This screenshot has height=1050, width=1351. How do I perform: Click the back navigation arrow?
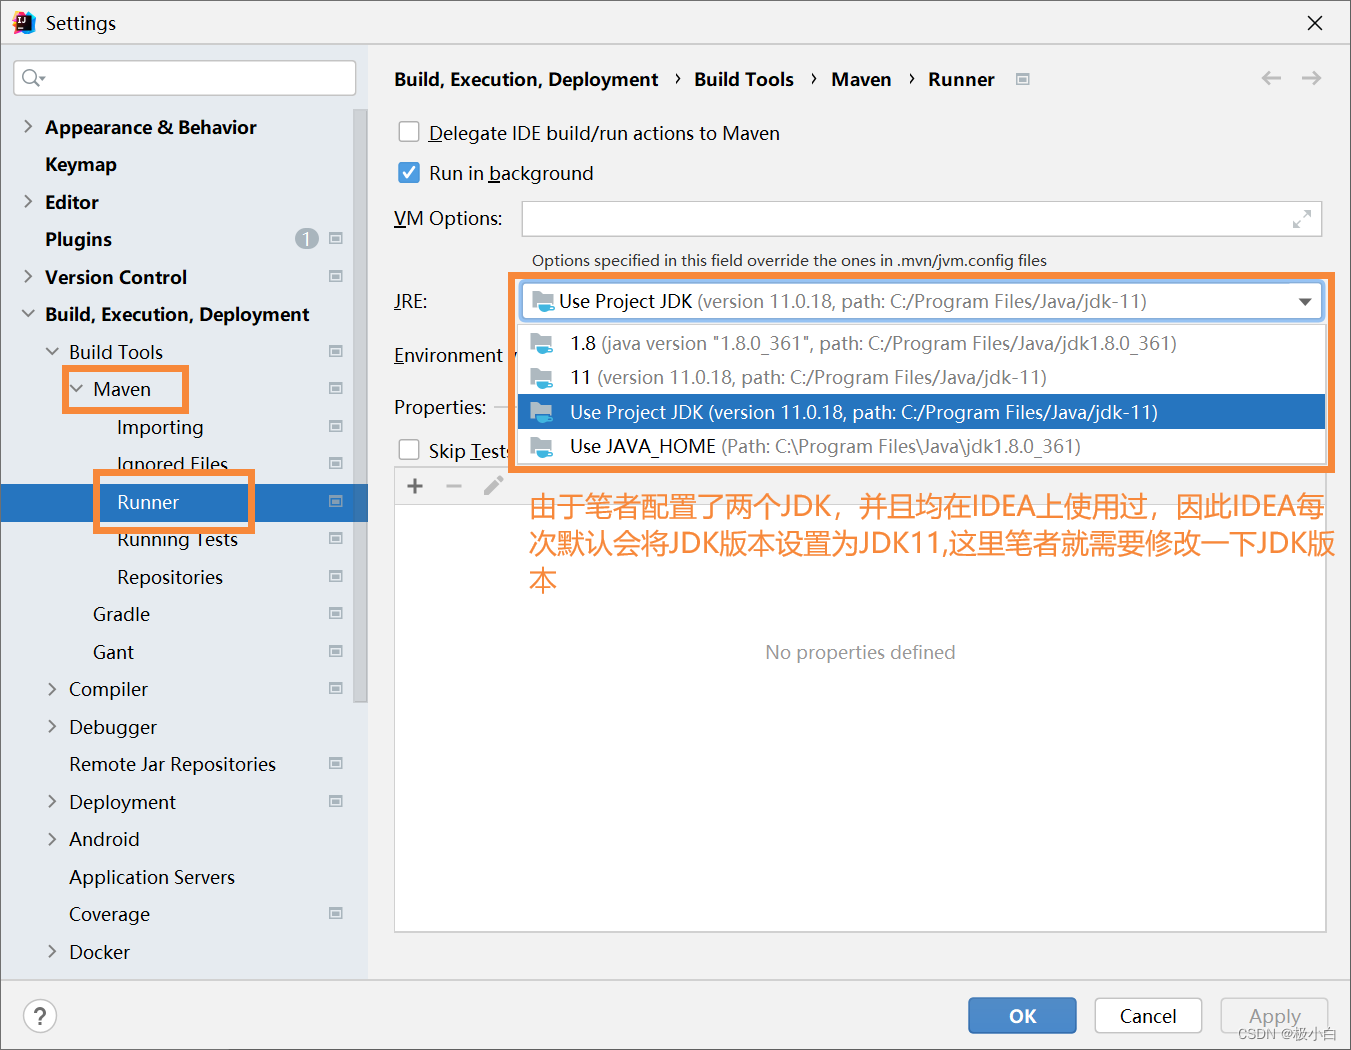click(x=1271, y=78)
